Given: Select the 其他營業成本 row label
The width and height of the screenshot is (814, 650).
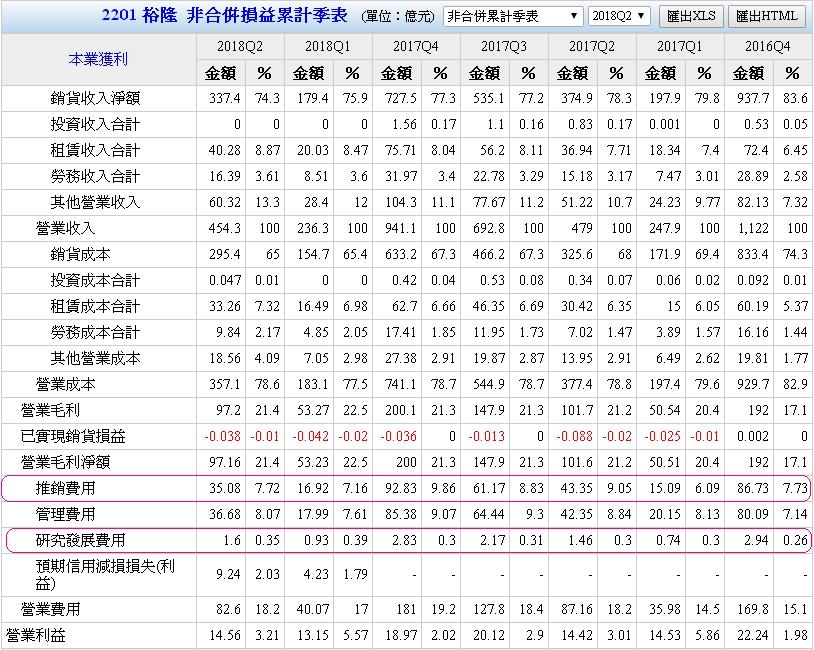Looking at the screenshot, I should 95,358.
